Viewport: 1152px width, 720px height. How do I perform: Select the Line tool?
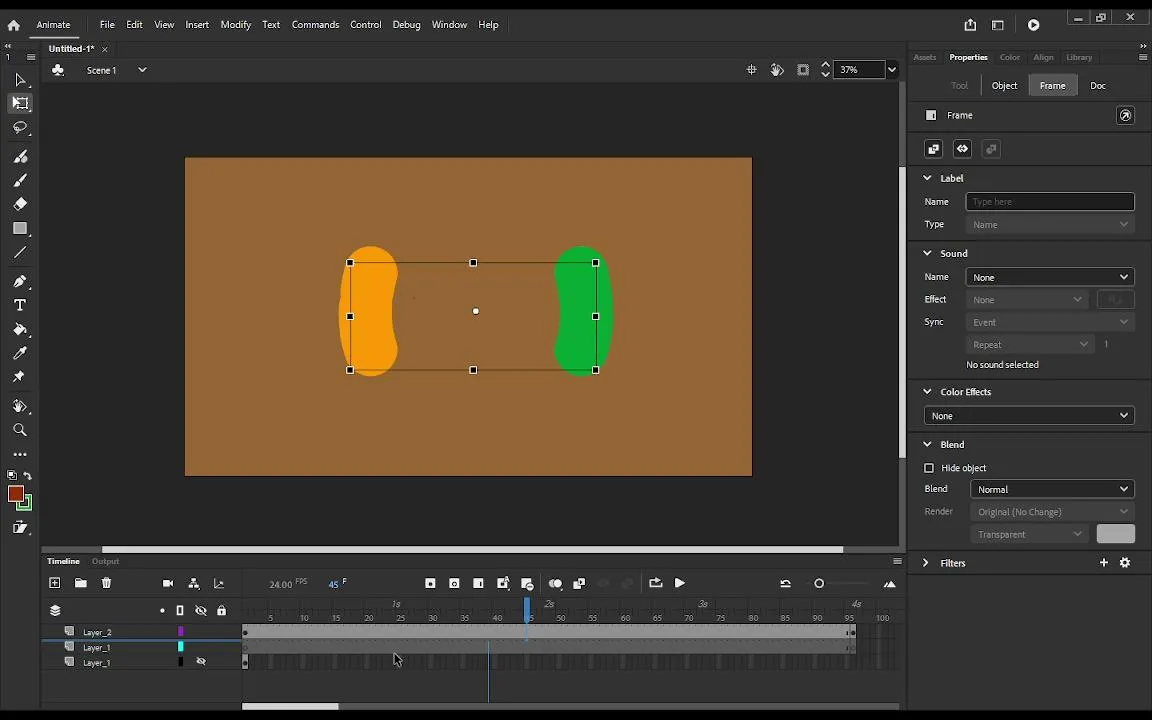point(20,252)
